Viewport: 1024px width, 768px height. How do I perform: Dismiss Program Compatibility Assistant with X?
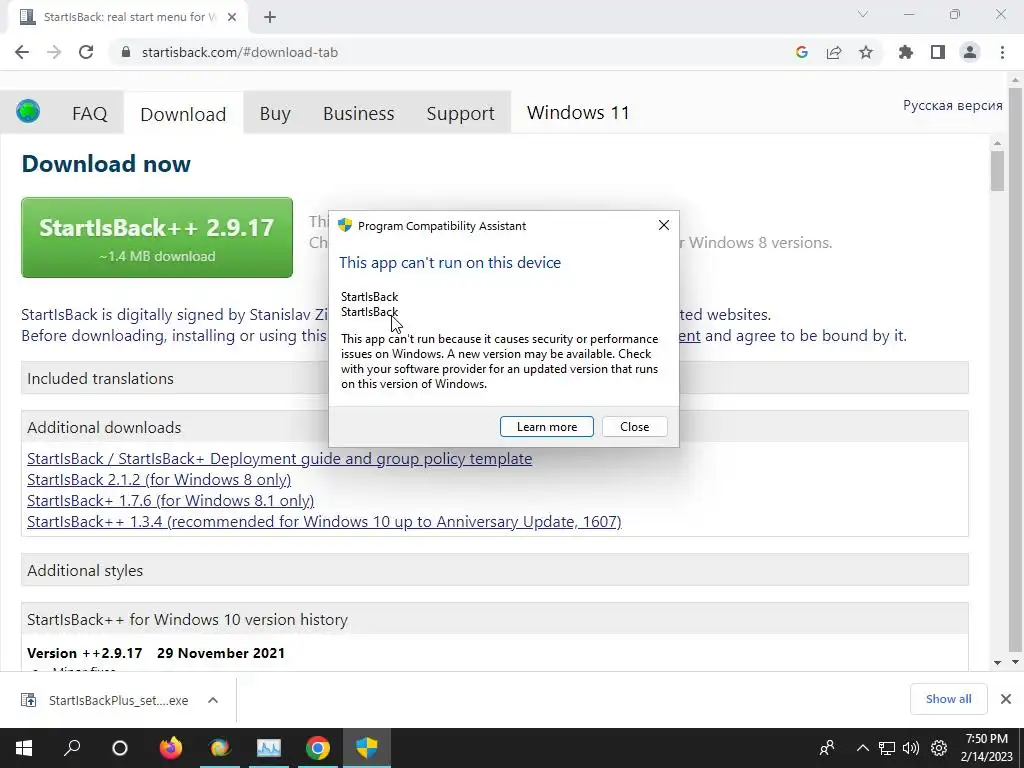tap(664, 225)
